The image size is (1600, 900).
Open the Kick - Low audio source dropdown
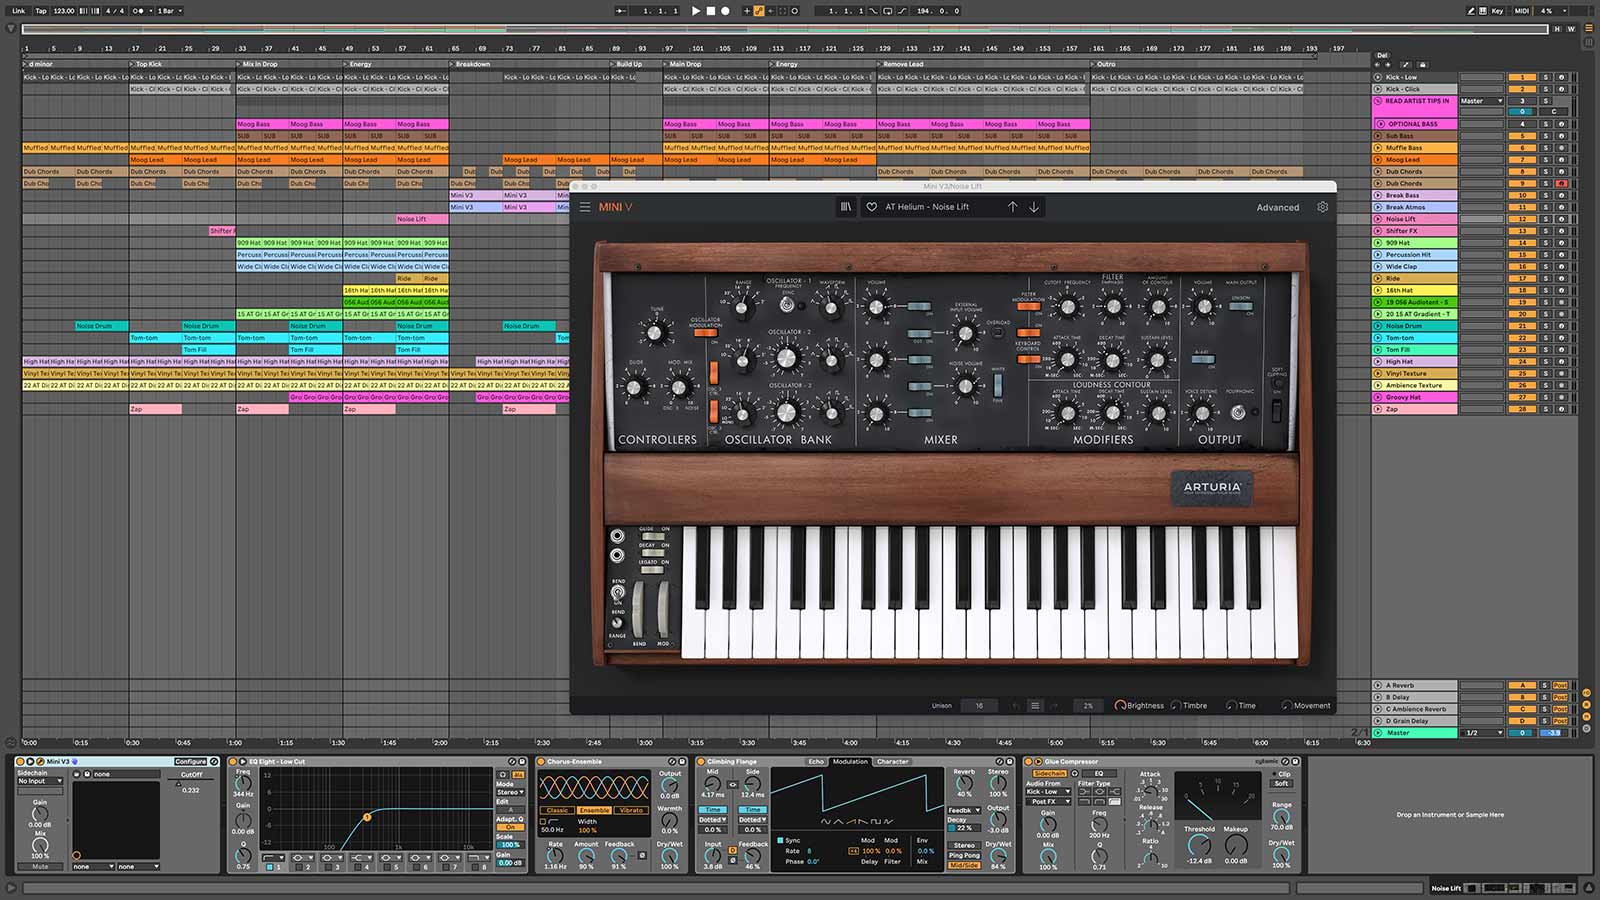(1050, 792)
